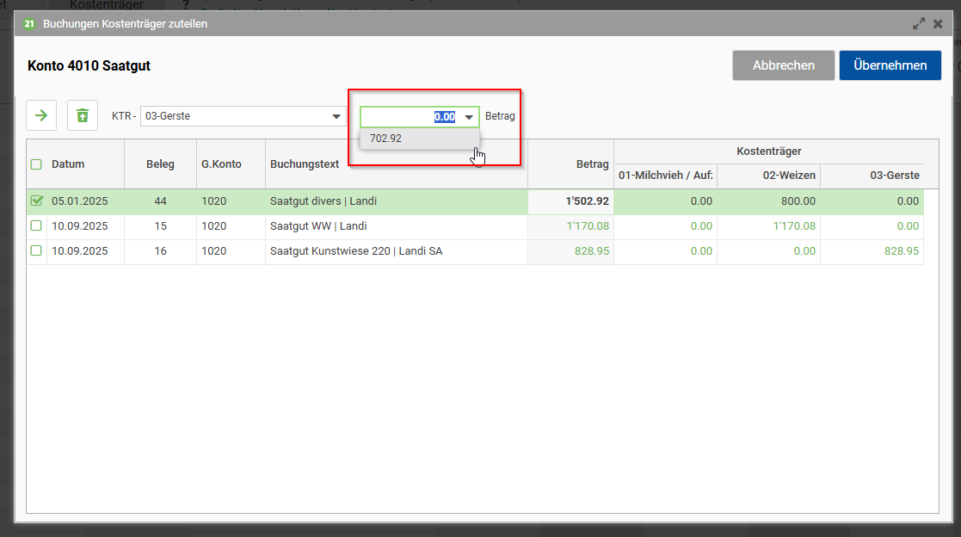Screen dimensions: 961x537
Task: Click the green 21 app icon in title bar
Action: [x=29, y=24]
